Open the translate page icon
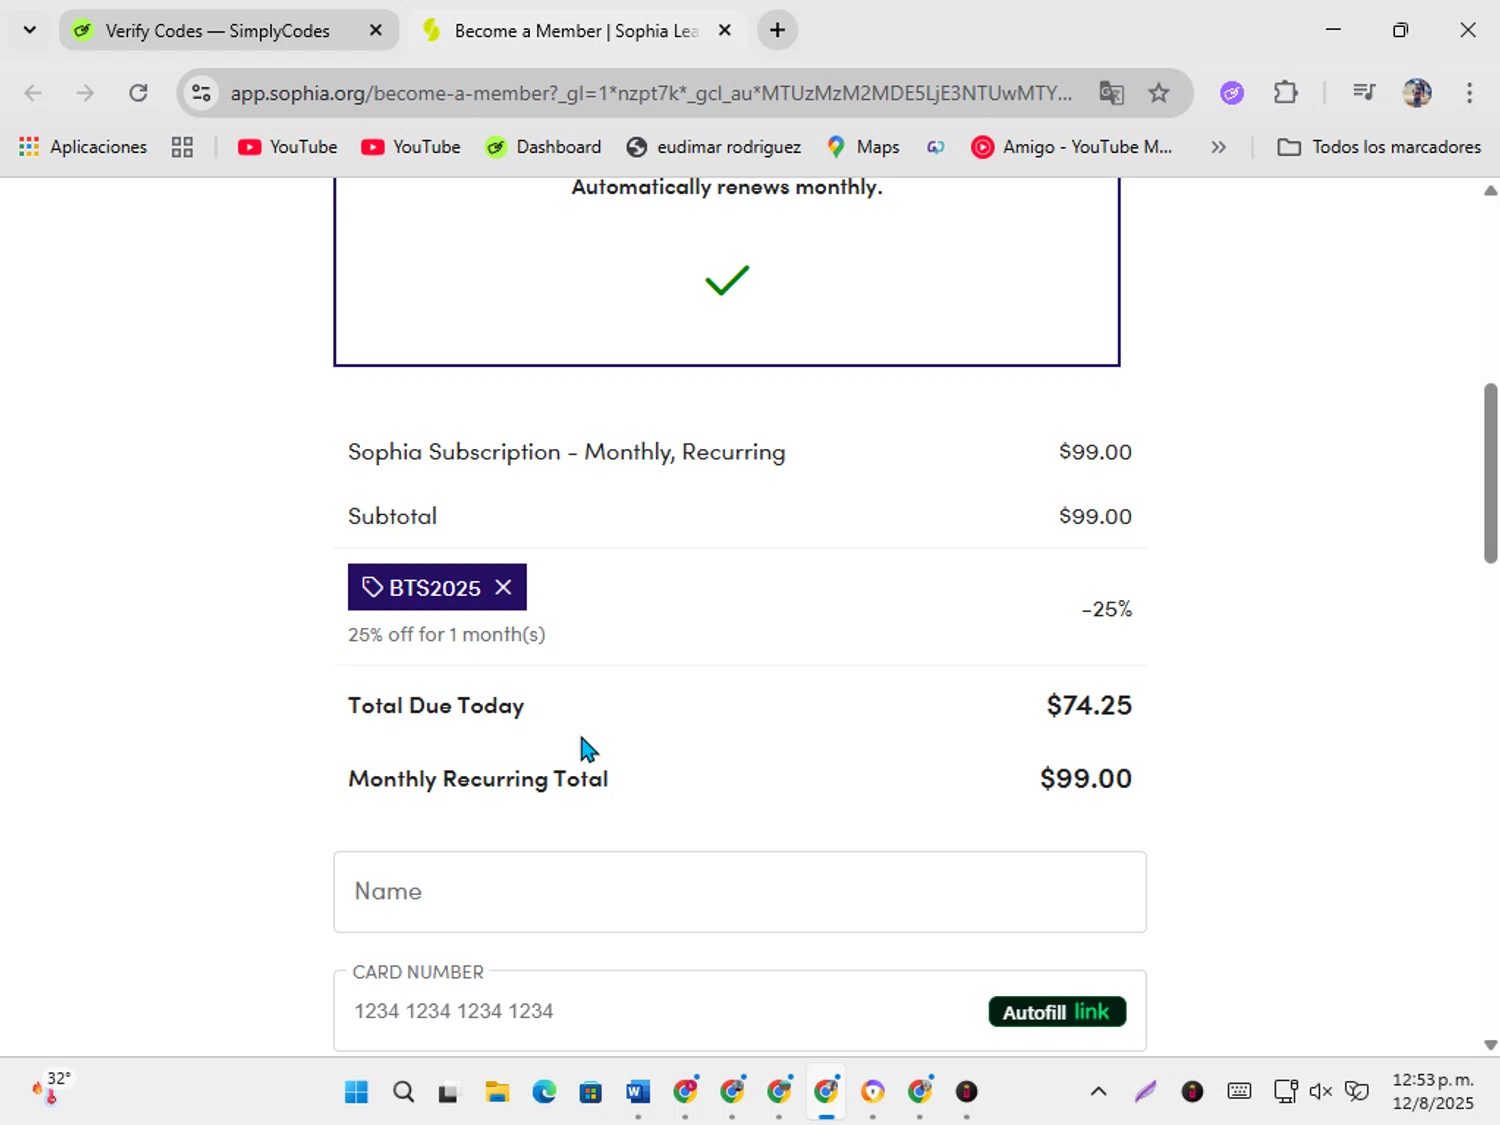Viewport: 1500px width, 1125px height. click(x=1111, y=93)
